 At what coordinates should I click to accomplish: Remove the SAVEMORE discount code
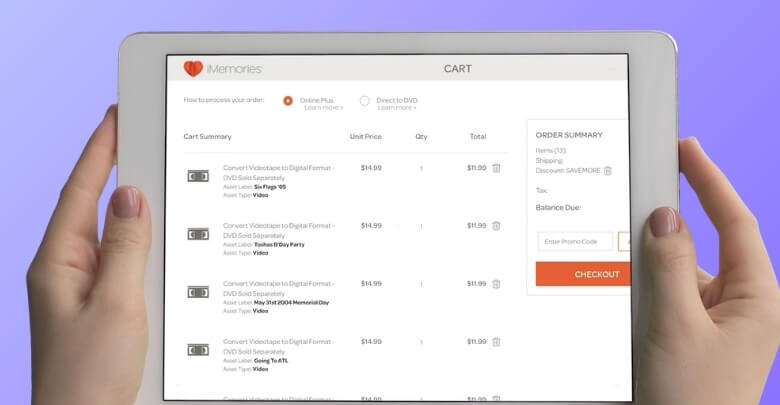coord(607,171)
